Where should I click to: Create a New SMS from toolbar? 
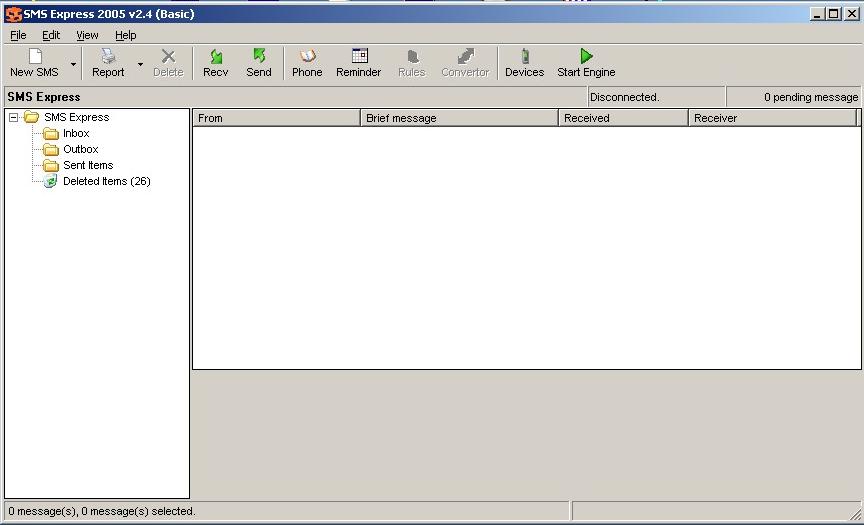coord(34,63)
